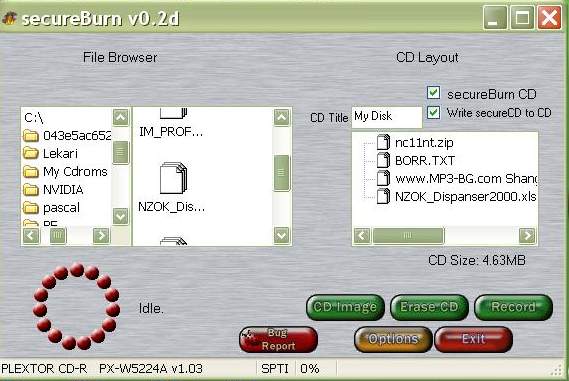569x381 pixels.
Task: Select the NZOK_Dis... file icon in browser
Action: point(173,178)
